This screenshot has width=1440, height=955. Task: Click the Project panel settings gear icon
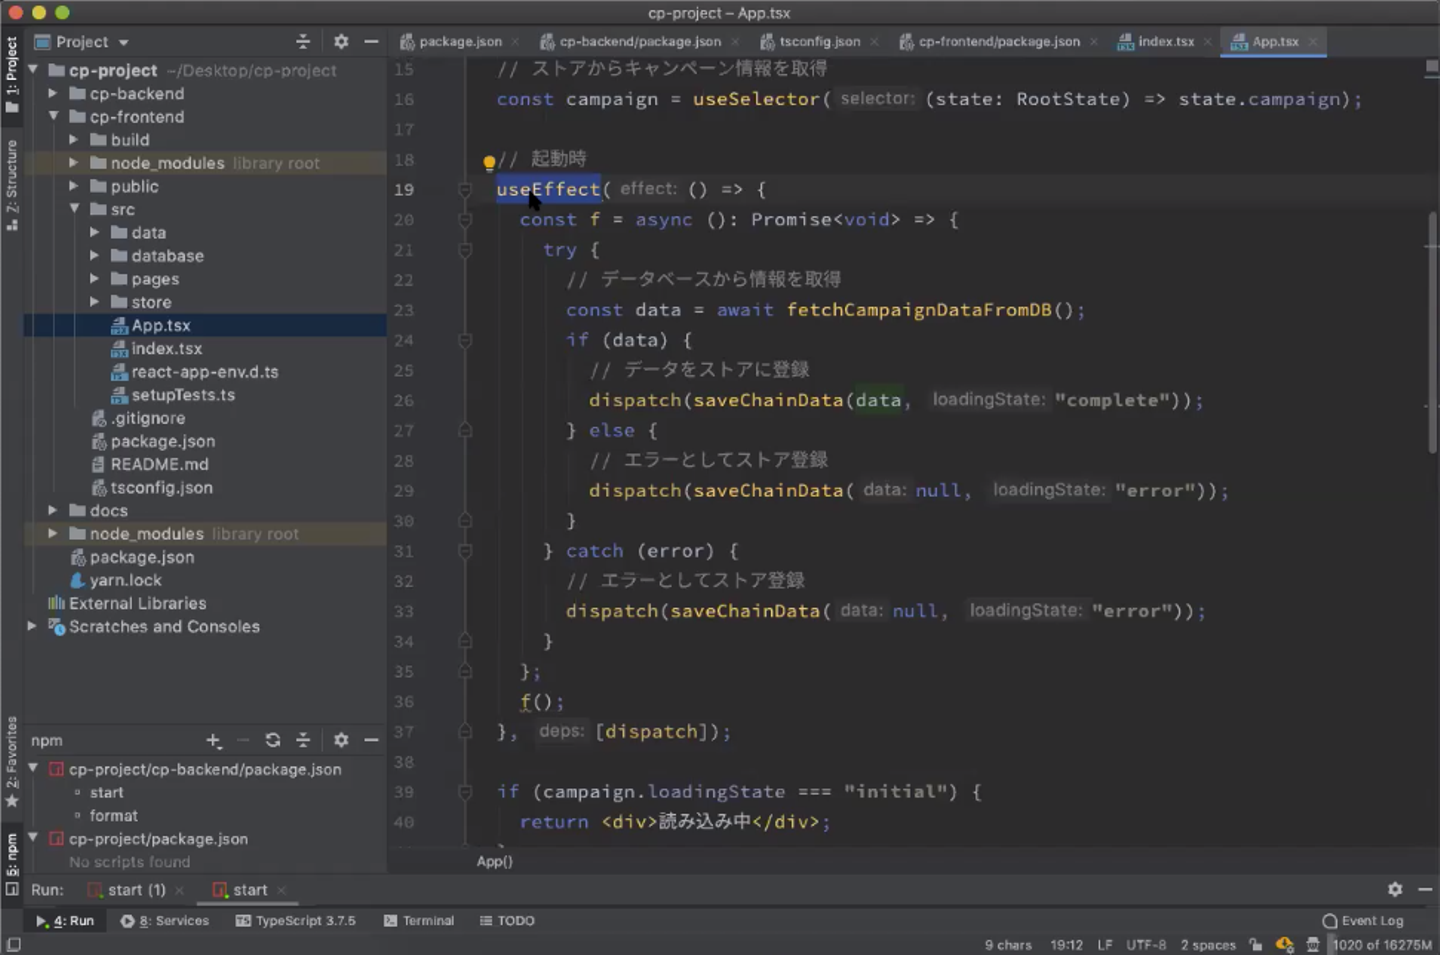341,42
